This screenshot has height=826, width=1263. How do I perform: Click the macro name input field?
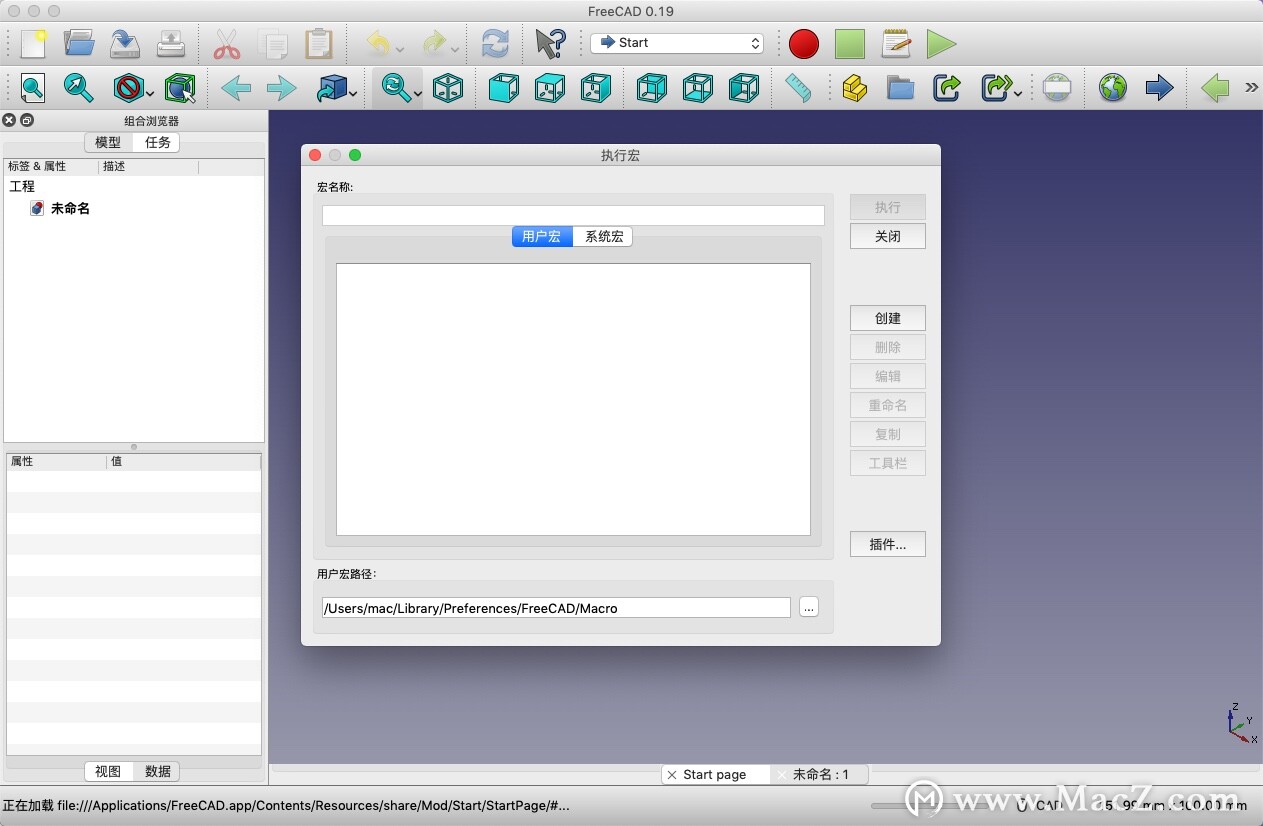(573, 215)
